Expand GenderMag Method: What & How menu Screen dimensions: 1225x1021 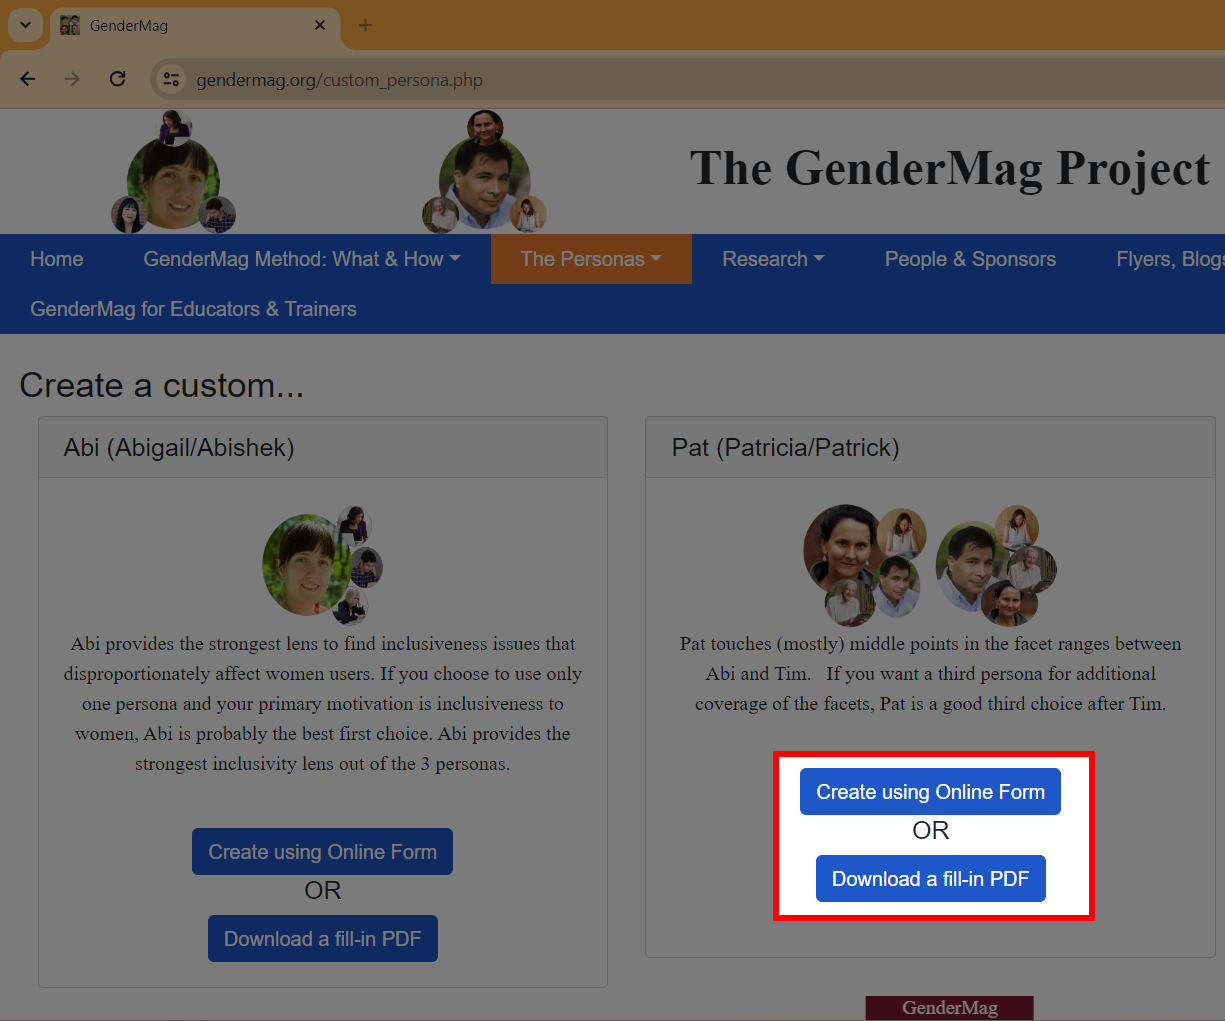point(302,259)
